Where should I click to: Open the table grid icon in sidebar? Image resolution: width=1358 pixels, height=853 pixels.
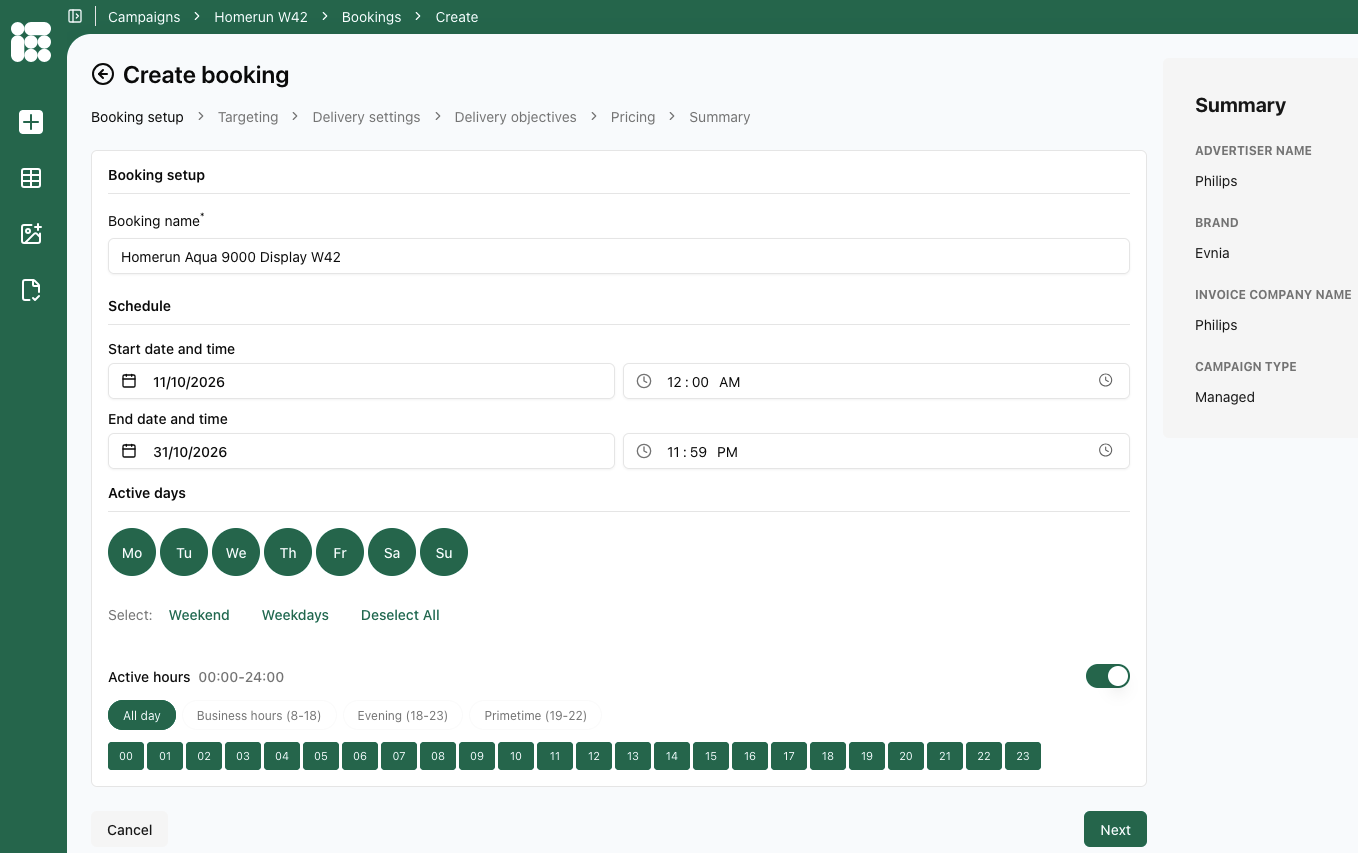31,178
